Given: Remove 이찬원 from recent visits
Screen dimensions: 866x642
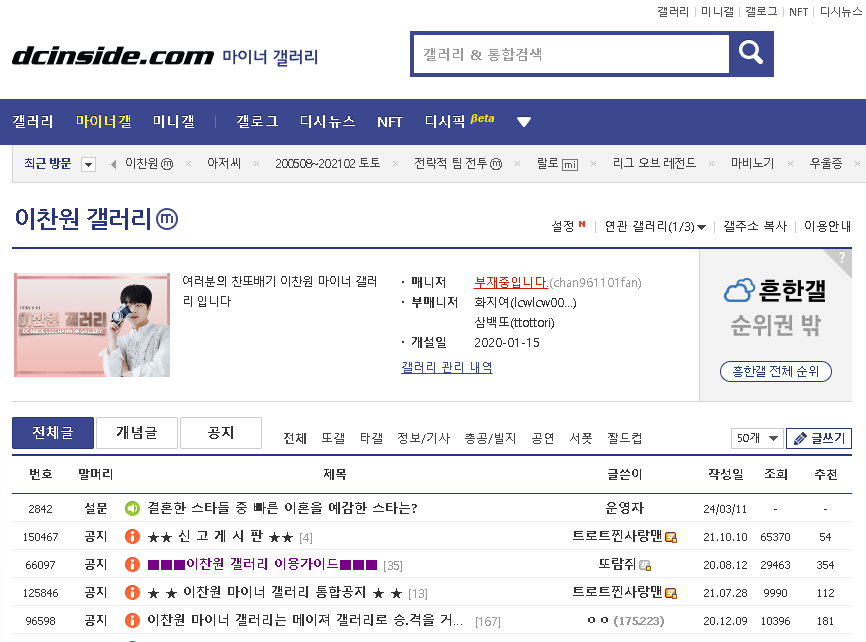Looking at the screenshot, I should 188,164.
